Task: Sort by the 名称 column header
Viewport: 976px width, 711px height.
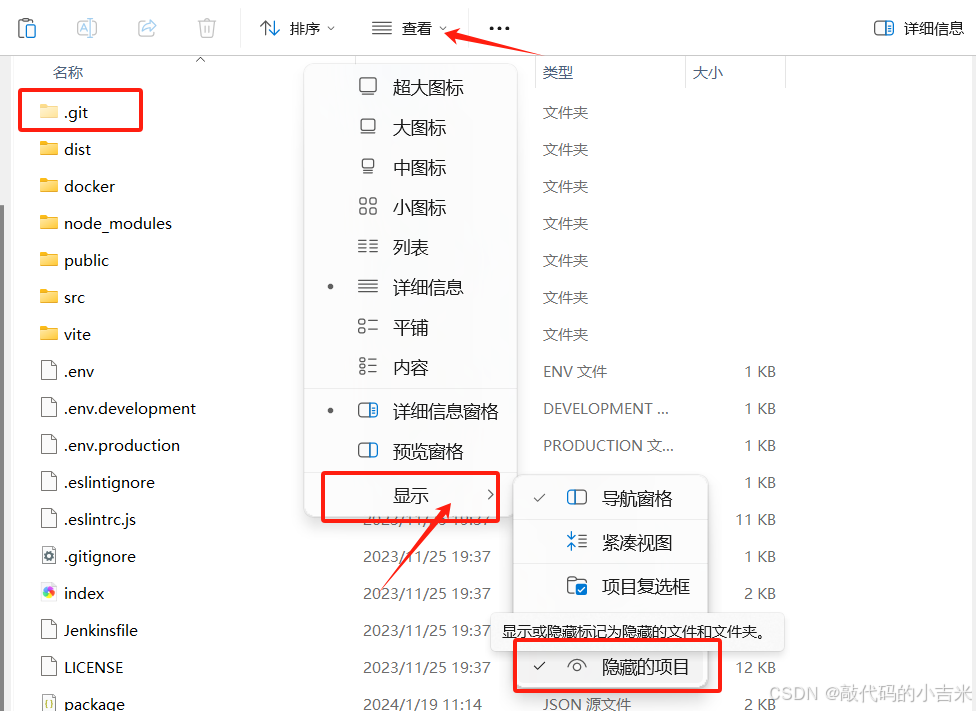Action: (68, 73)
